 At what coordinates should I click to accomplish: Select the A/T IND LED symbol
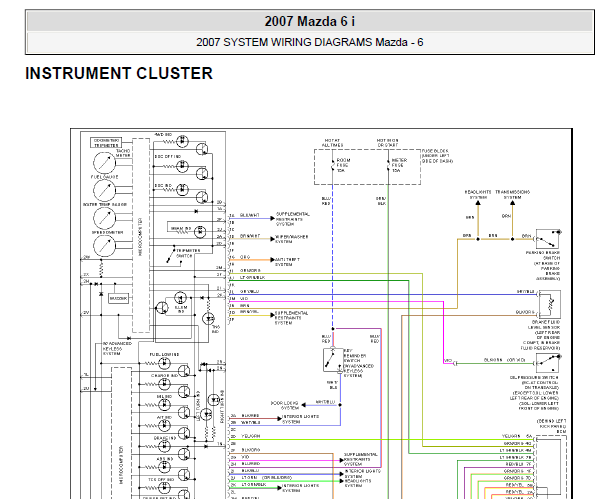pos(164,426)
